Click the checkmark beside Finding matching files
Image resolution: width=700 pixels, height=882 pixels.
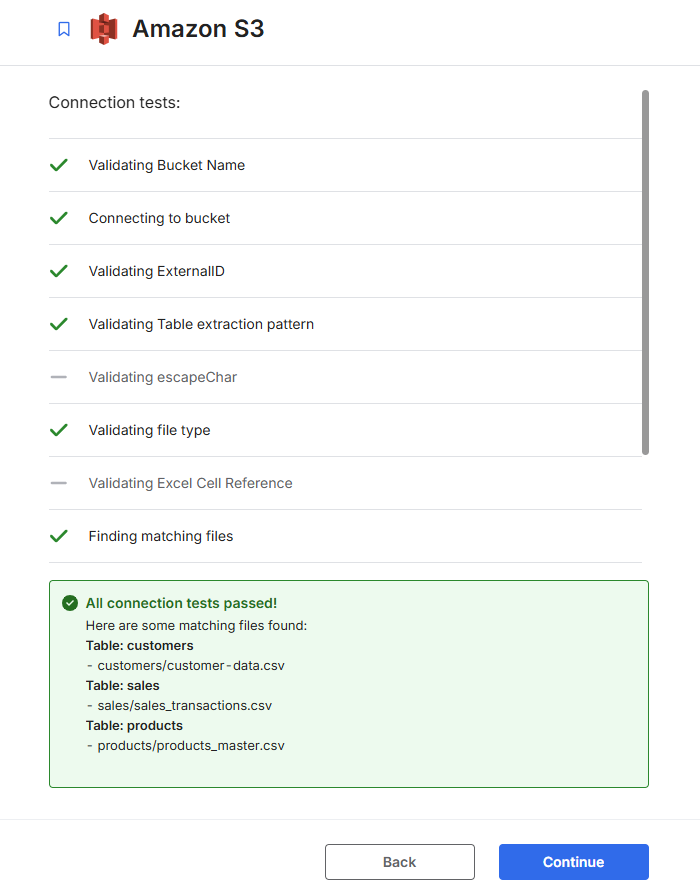tap(59, 536)
